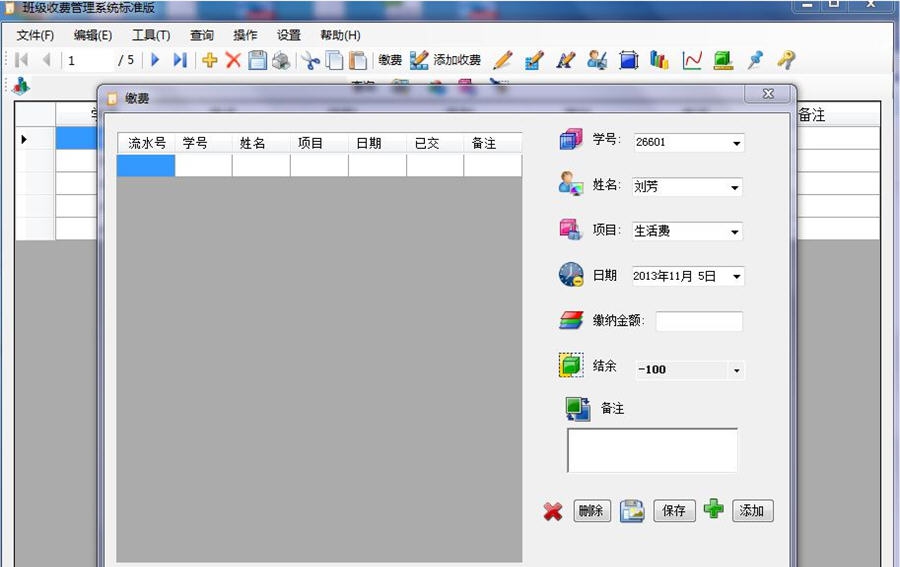Click the golden key icon
This screenshot has width=900, height=567.
point(786,60)
